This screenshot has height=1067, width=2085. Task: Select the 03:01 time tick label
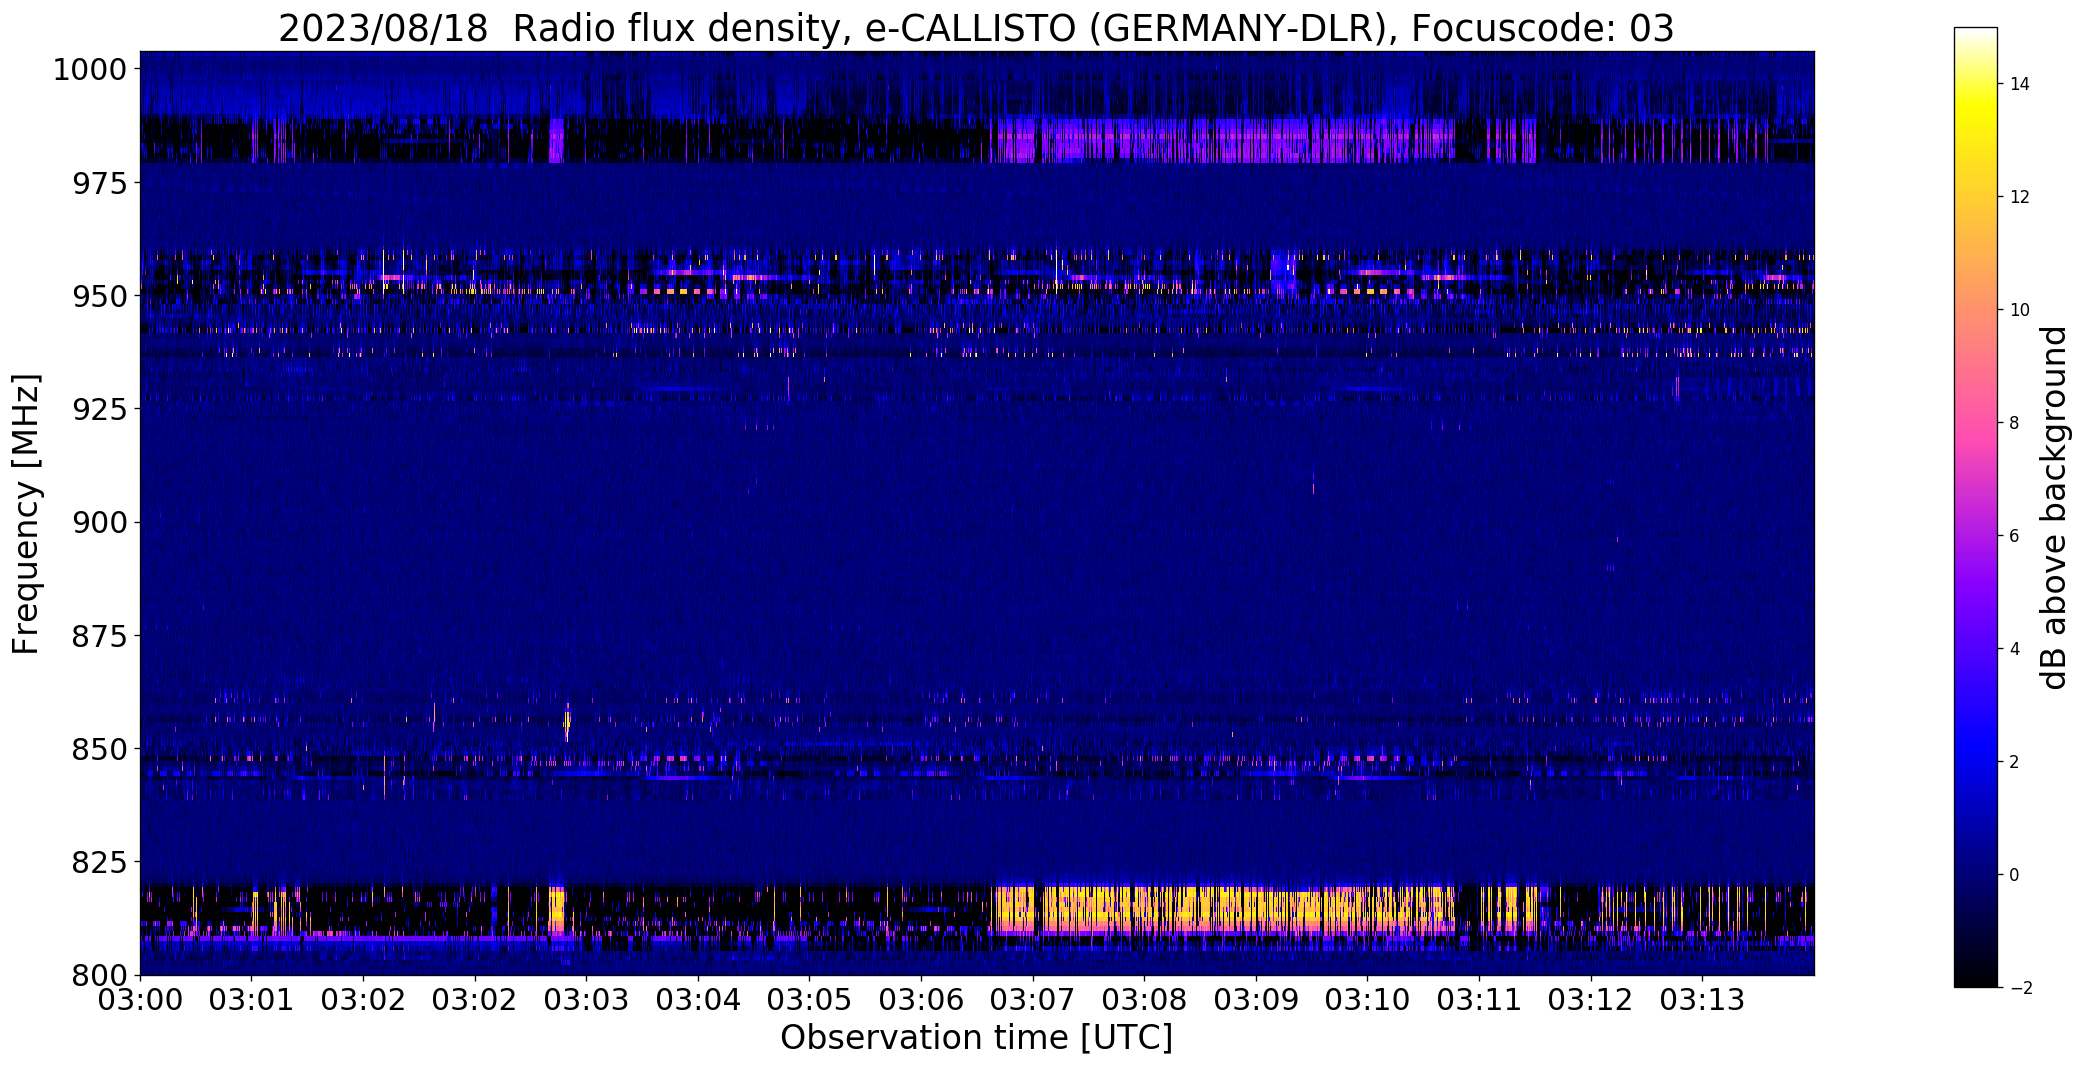tap(252, 999)
